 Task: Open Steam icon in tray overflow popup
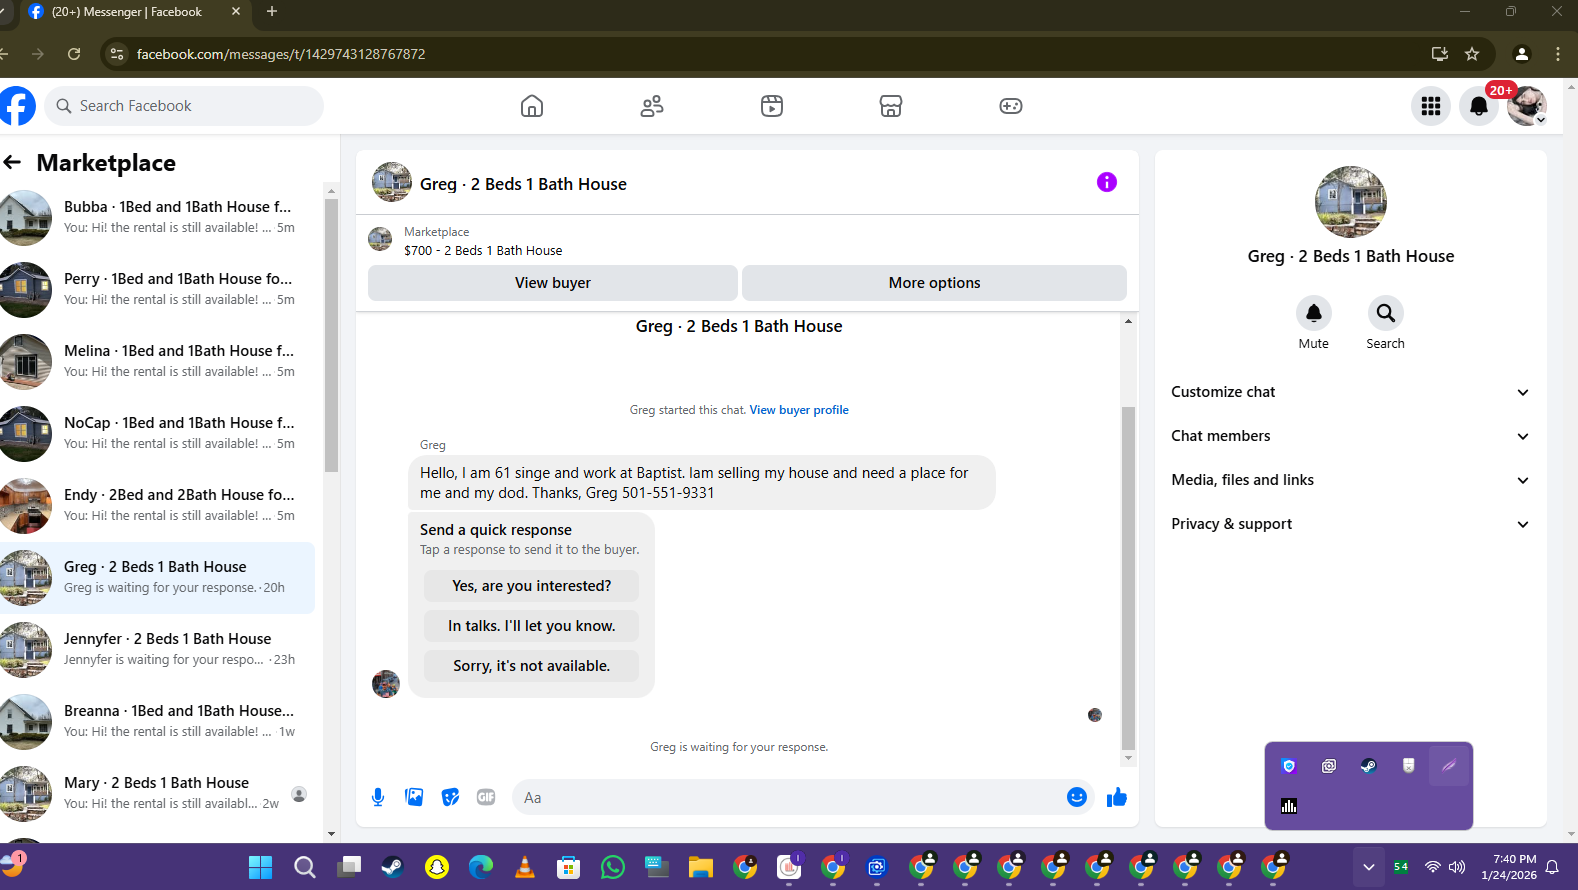pos(1369,766)
